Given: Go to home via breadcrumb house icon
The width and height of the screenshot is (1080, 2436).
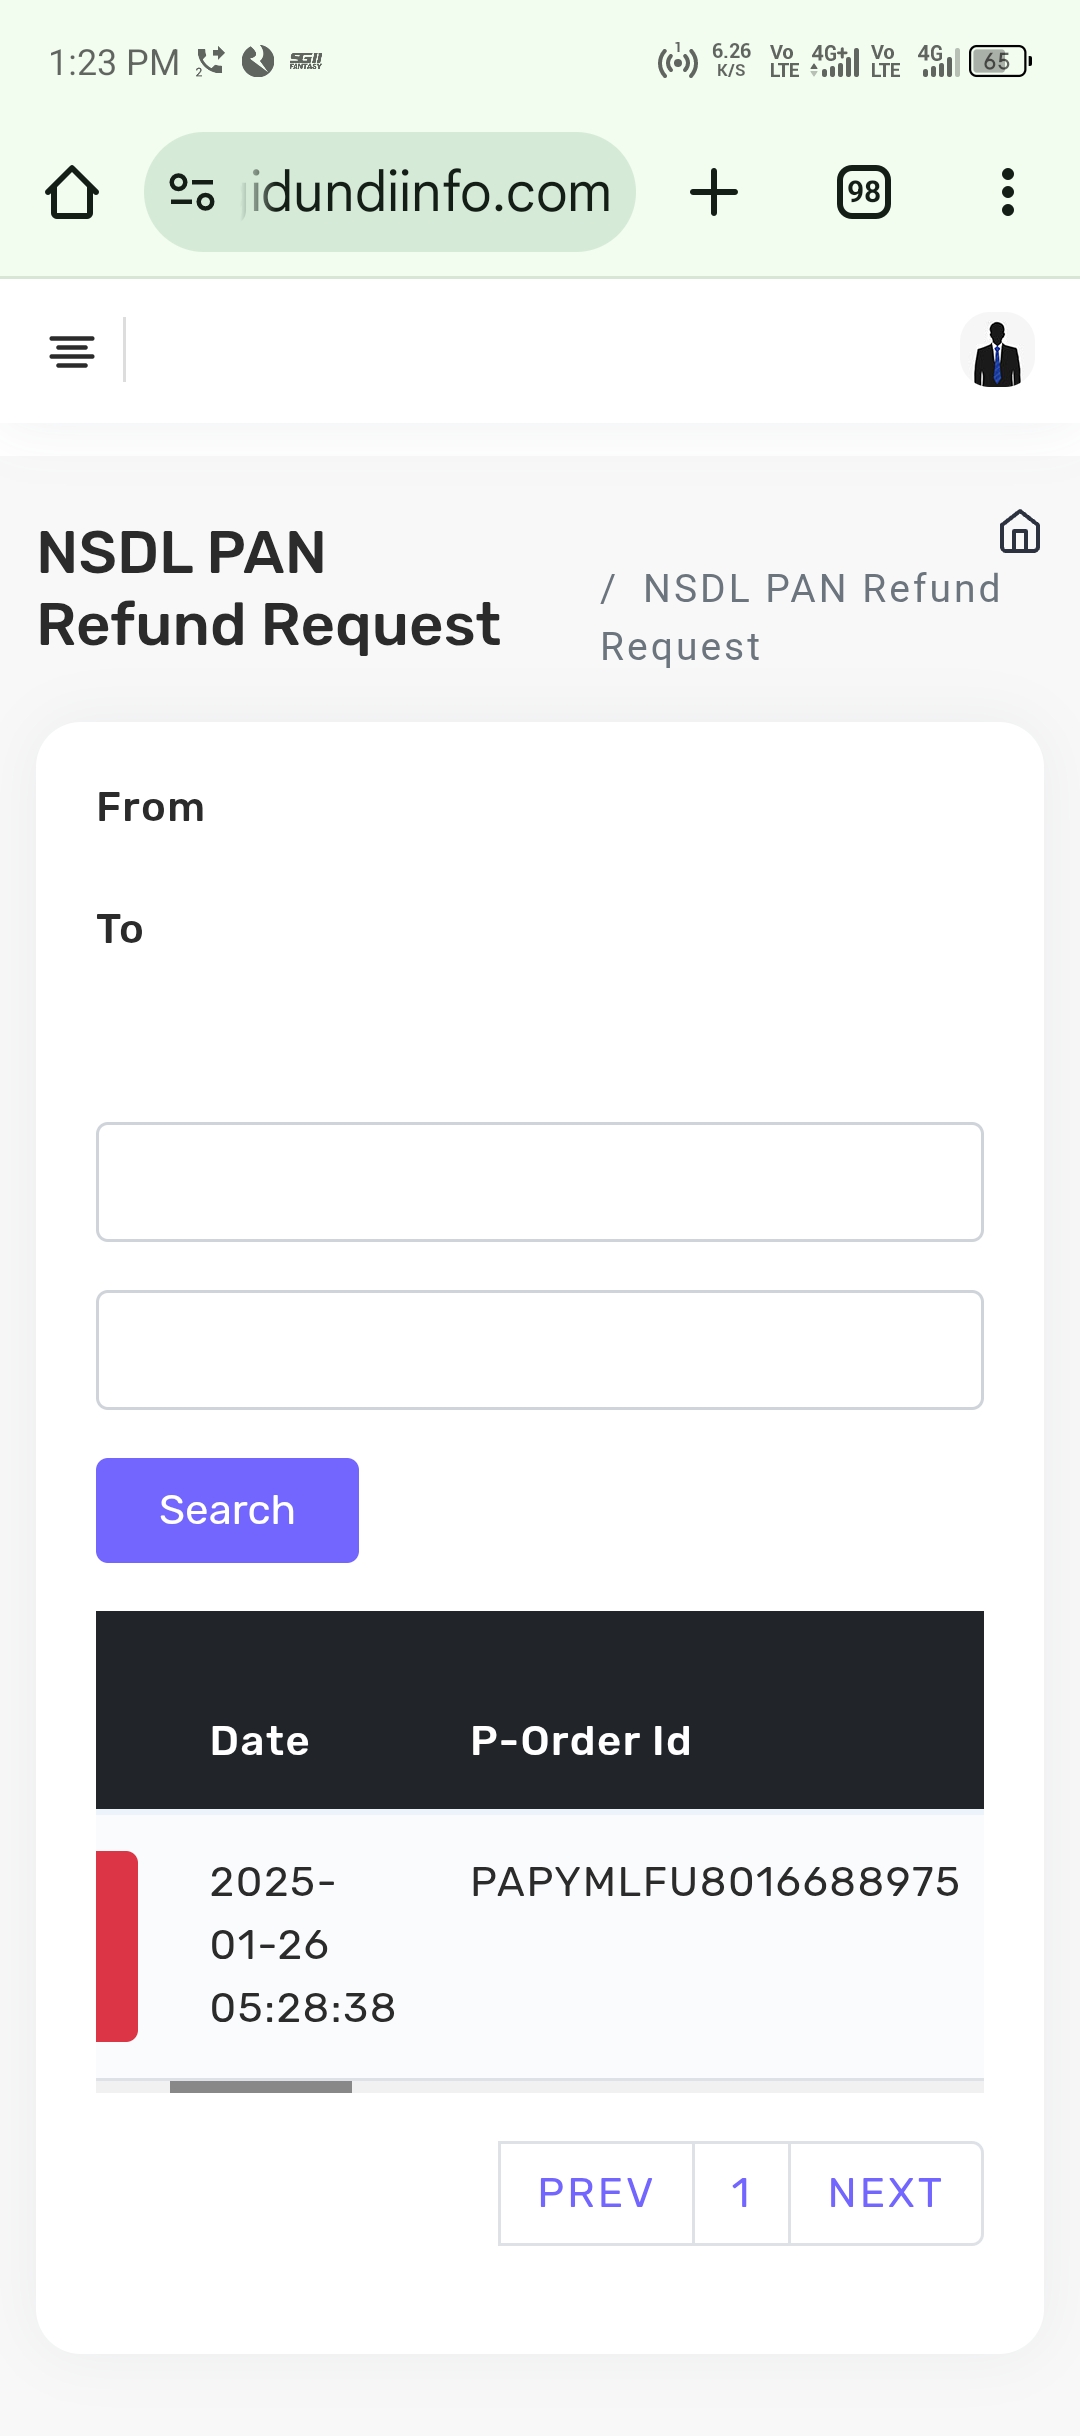Looking at the screenshot, I should [1019, 531].
